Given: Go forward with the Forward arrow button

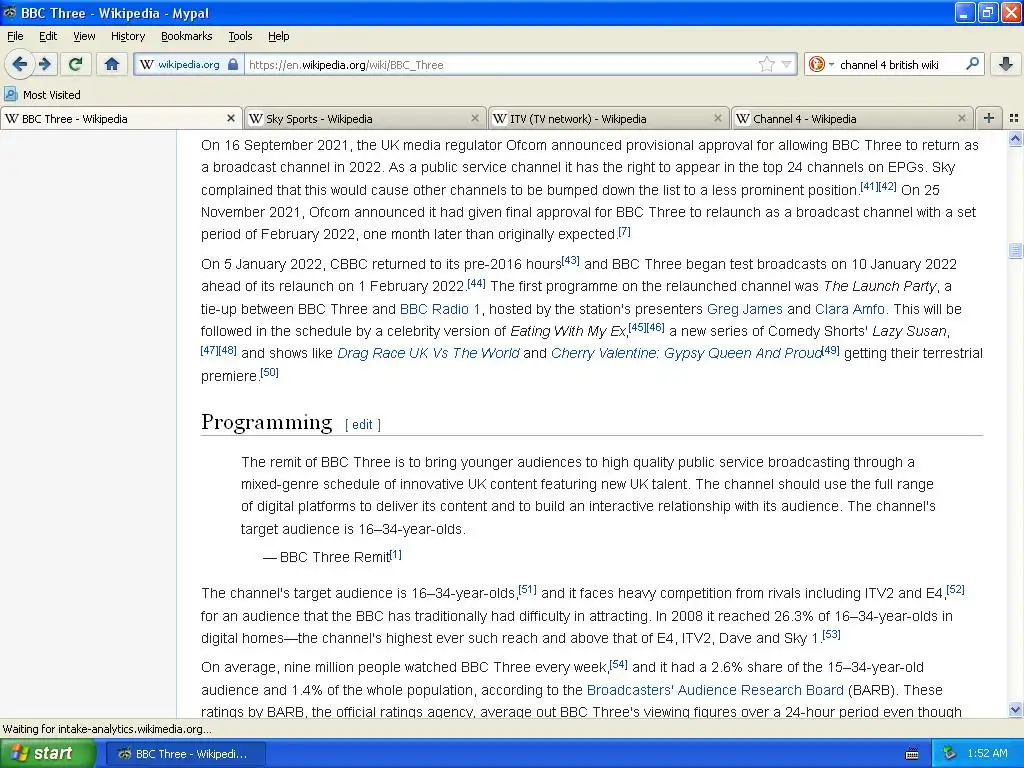Looking at the screenshot, I should (x=45, y=64).
